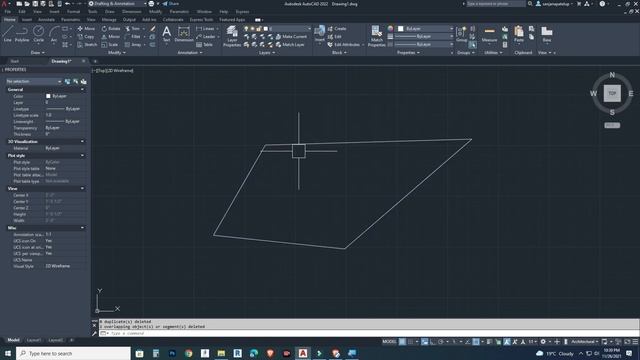Image resolution: width=640 pixels, height=360 pixels.
Task: Toggle object snap in status bar
Action: [476, 342]
